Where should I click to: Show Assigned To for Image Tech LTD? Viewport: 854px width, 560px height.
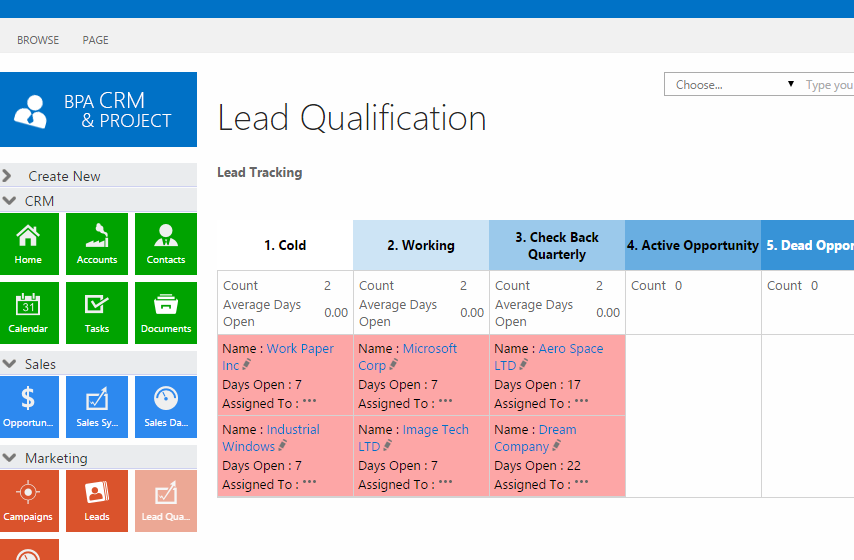click(x=446, y=482)
